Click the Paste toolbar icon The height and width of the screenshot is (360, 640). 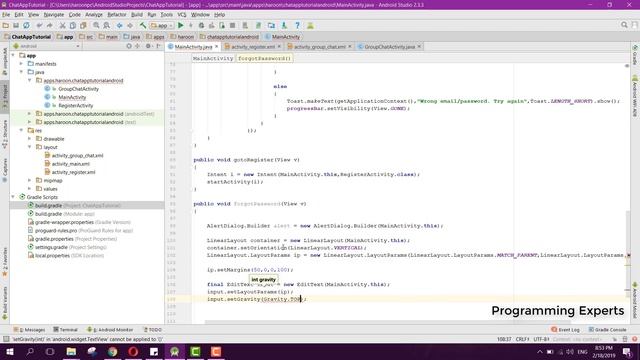click(x=83, y=25)
